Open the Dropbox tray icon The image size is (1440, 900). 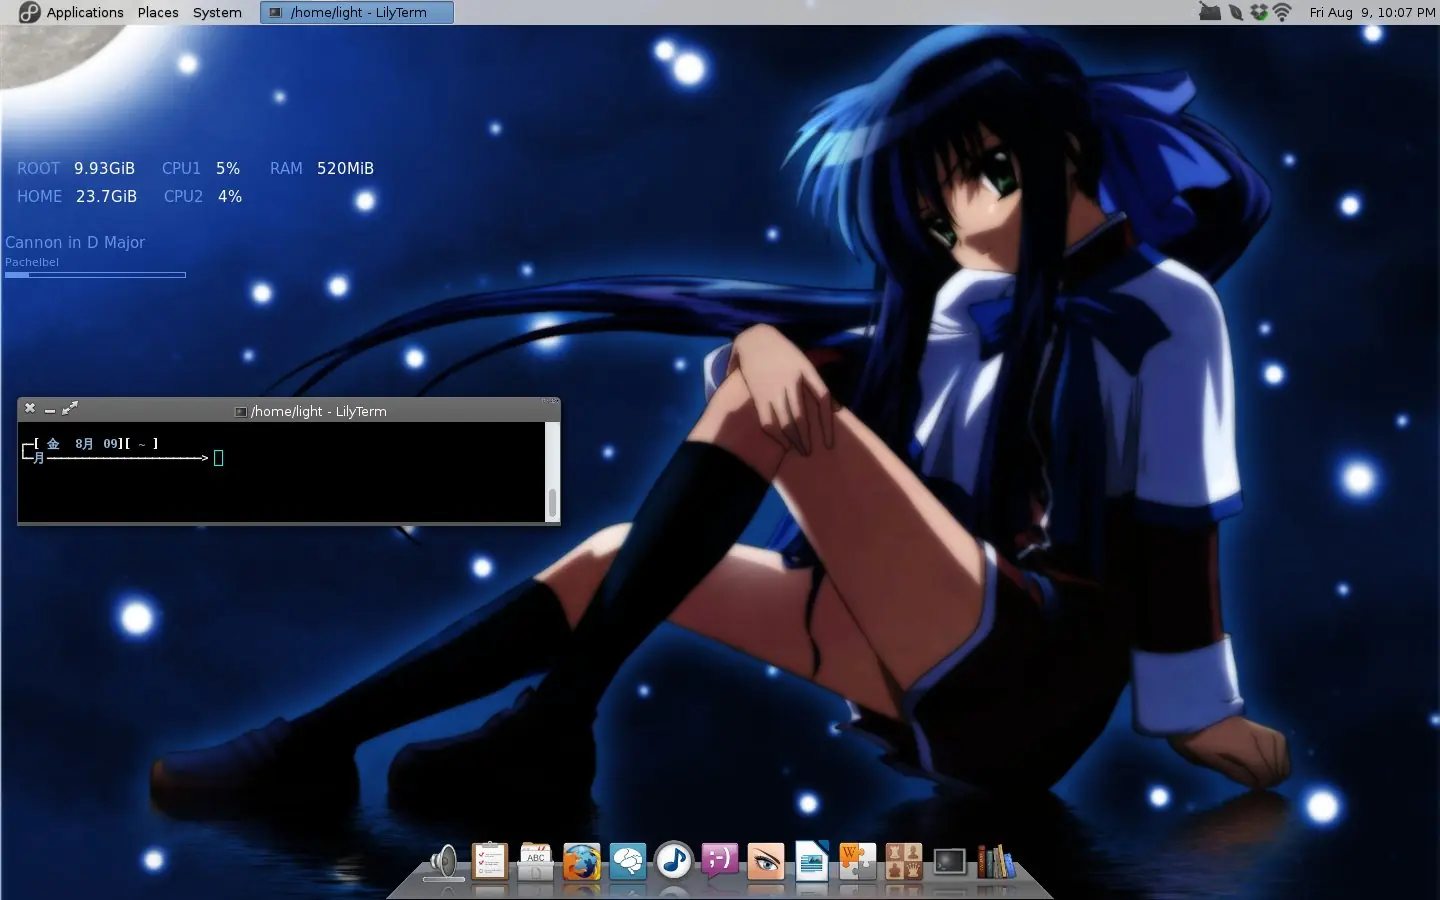[1259, 12]
